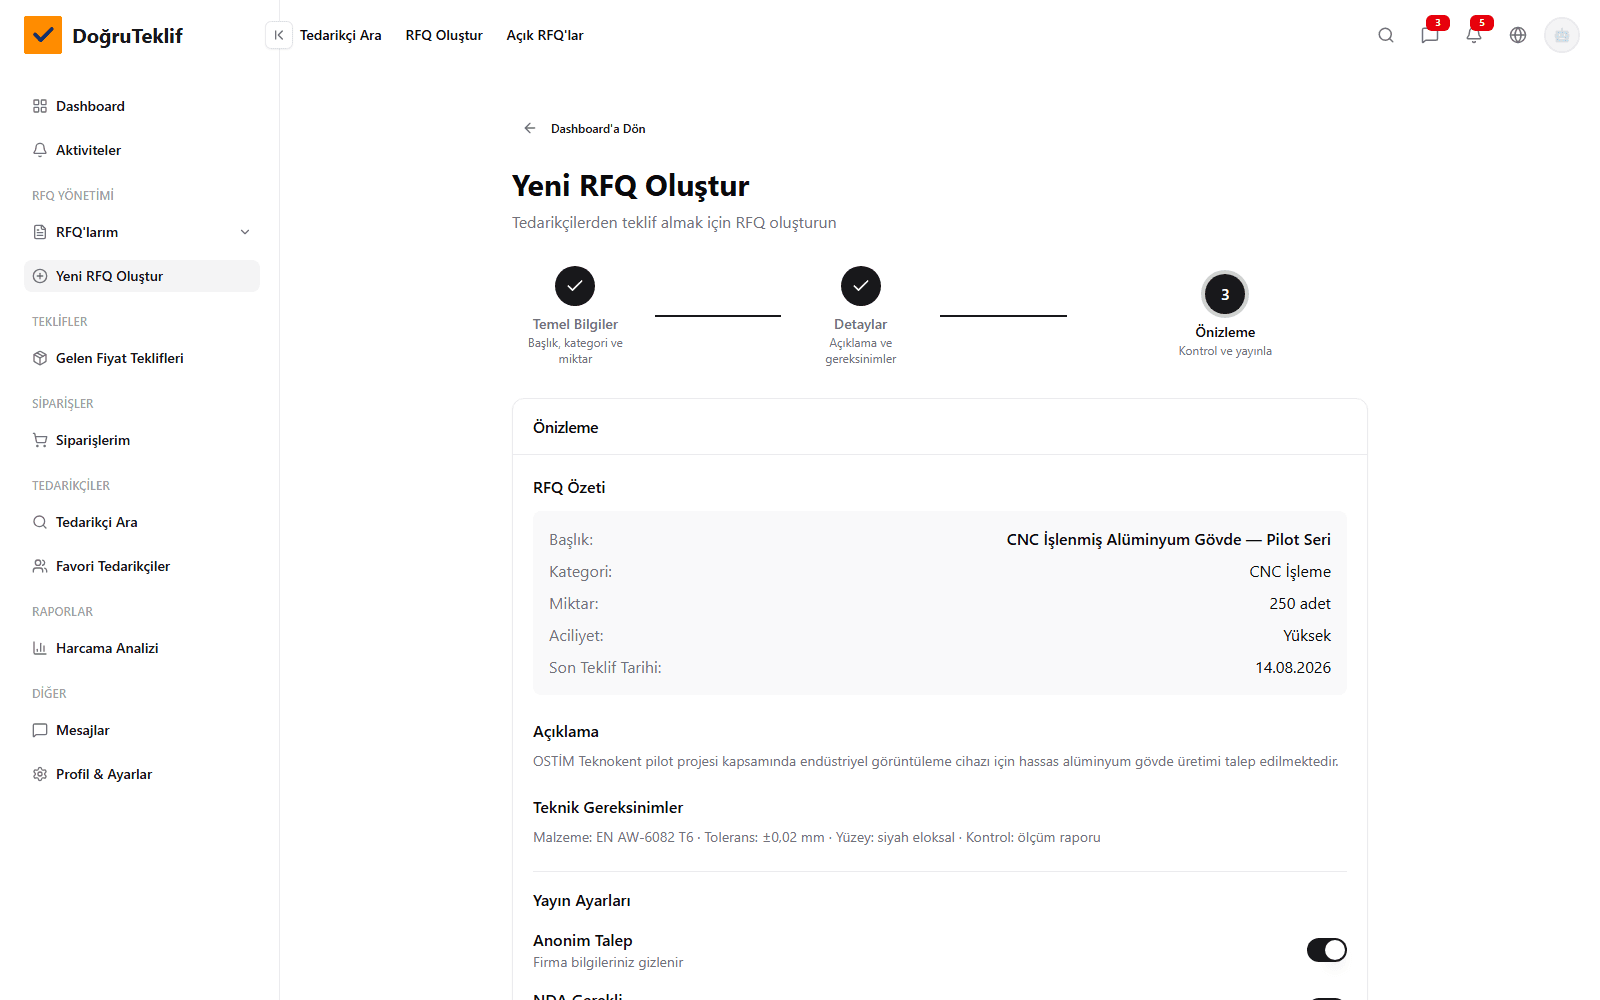The image size is (1600, 1000).
Task: Click the Gelen Fiyat Teklifleri box icon
Action: point(40,358)
